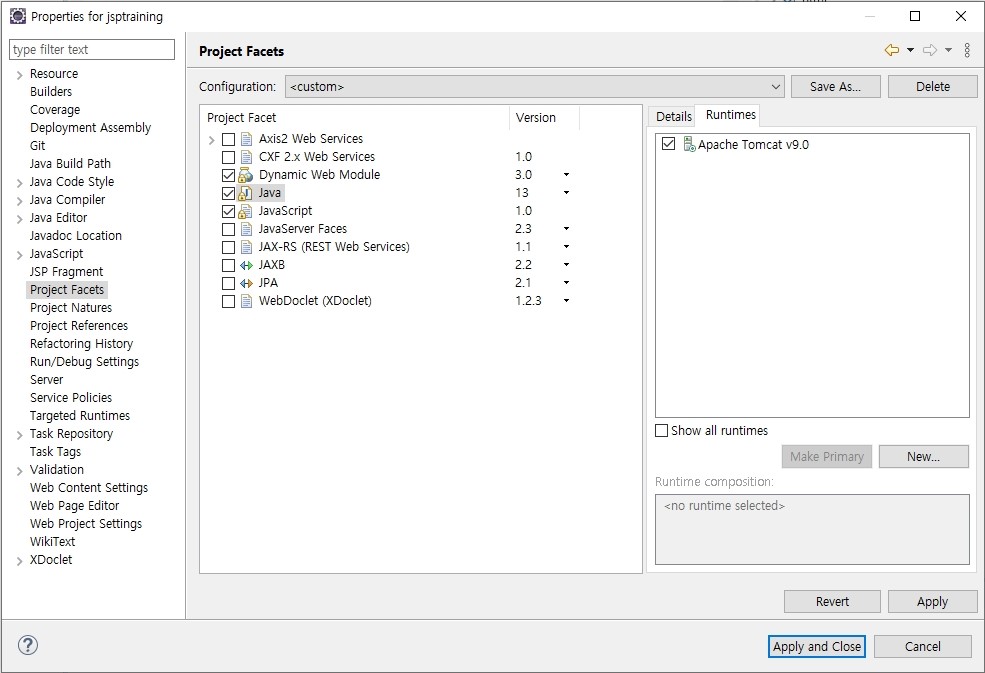Open Deployment Assembly page
Screen dimensions: 985x673
pos(90,128)
